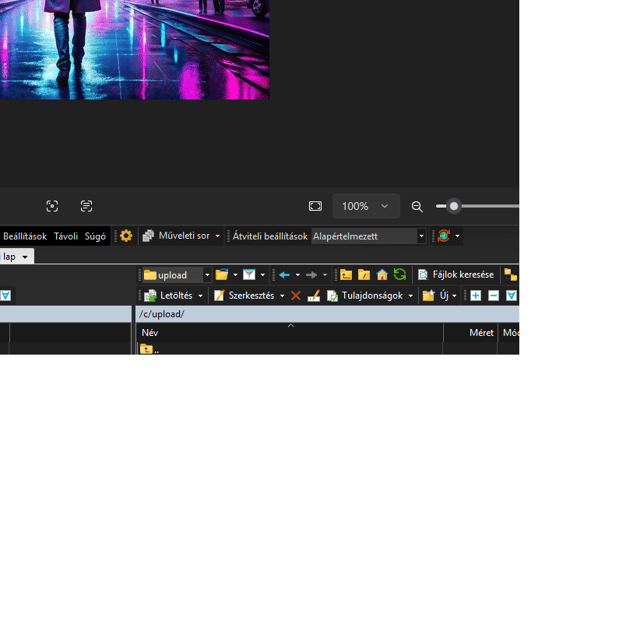Click the scan text icon in photo viewer
This screenshot has width=640, height=640.
pos(86,206)
